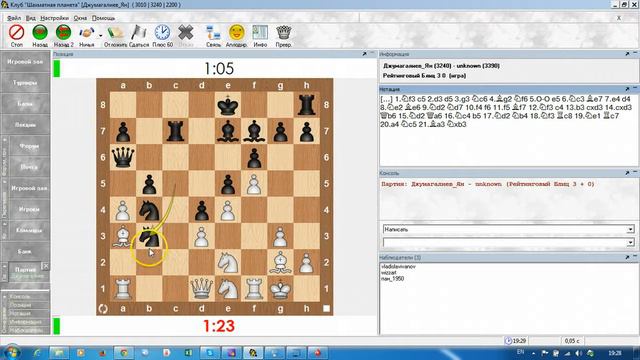Open the Окна menu
640x360 pixels.
(80, 18)
